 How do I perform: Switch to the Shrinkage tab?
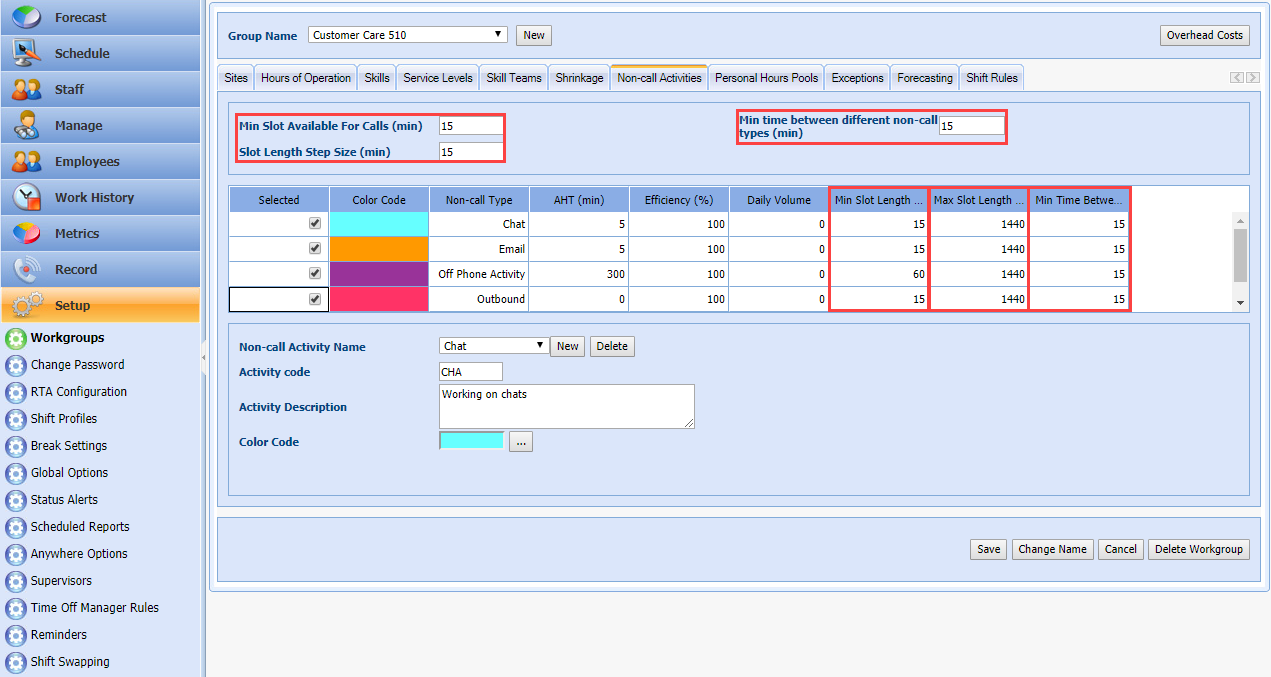(x=579, y=78)
